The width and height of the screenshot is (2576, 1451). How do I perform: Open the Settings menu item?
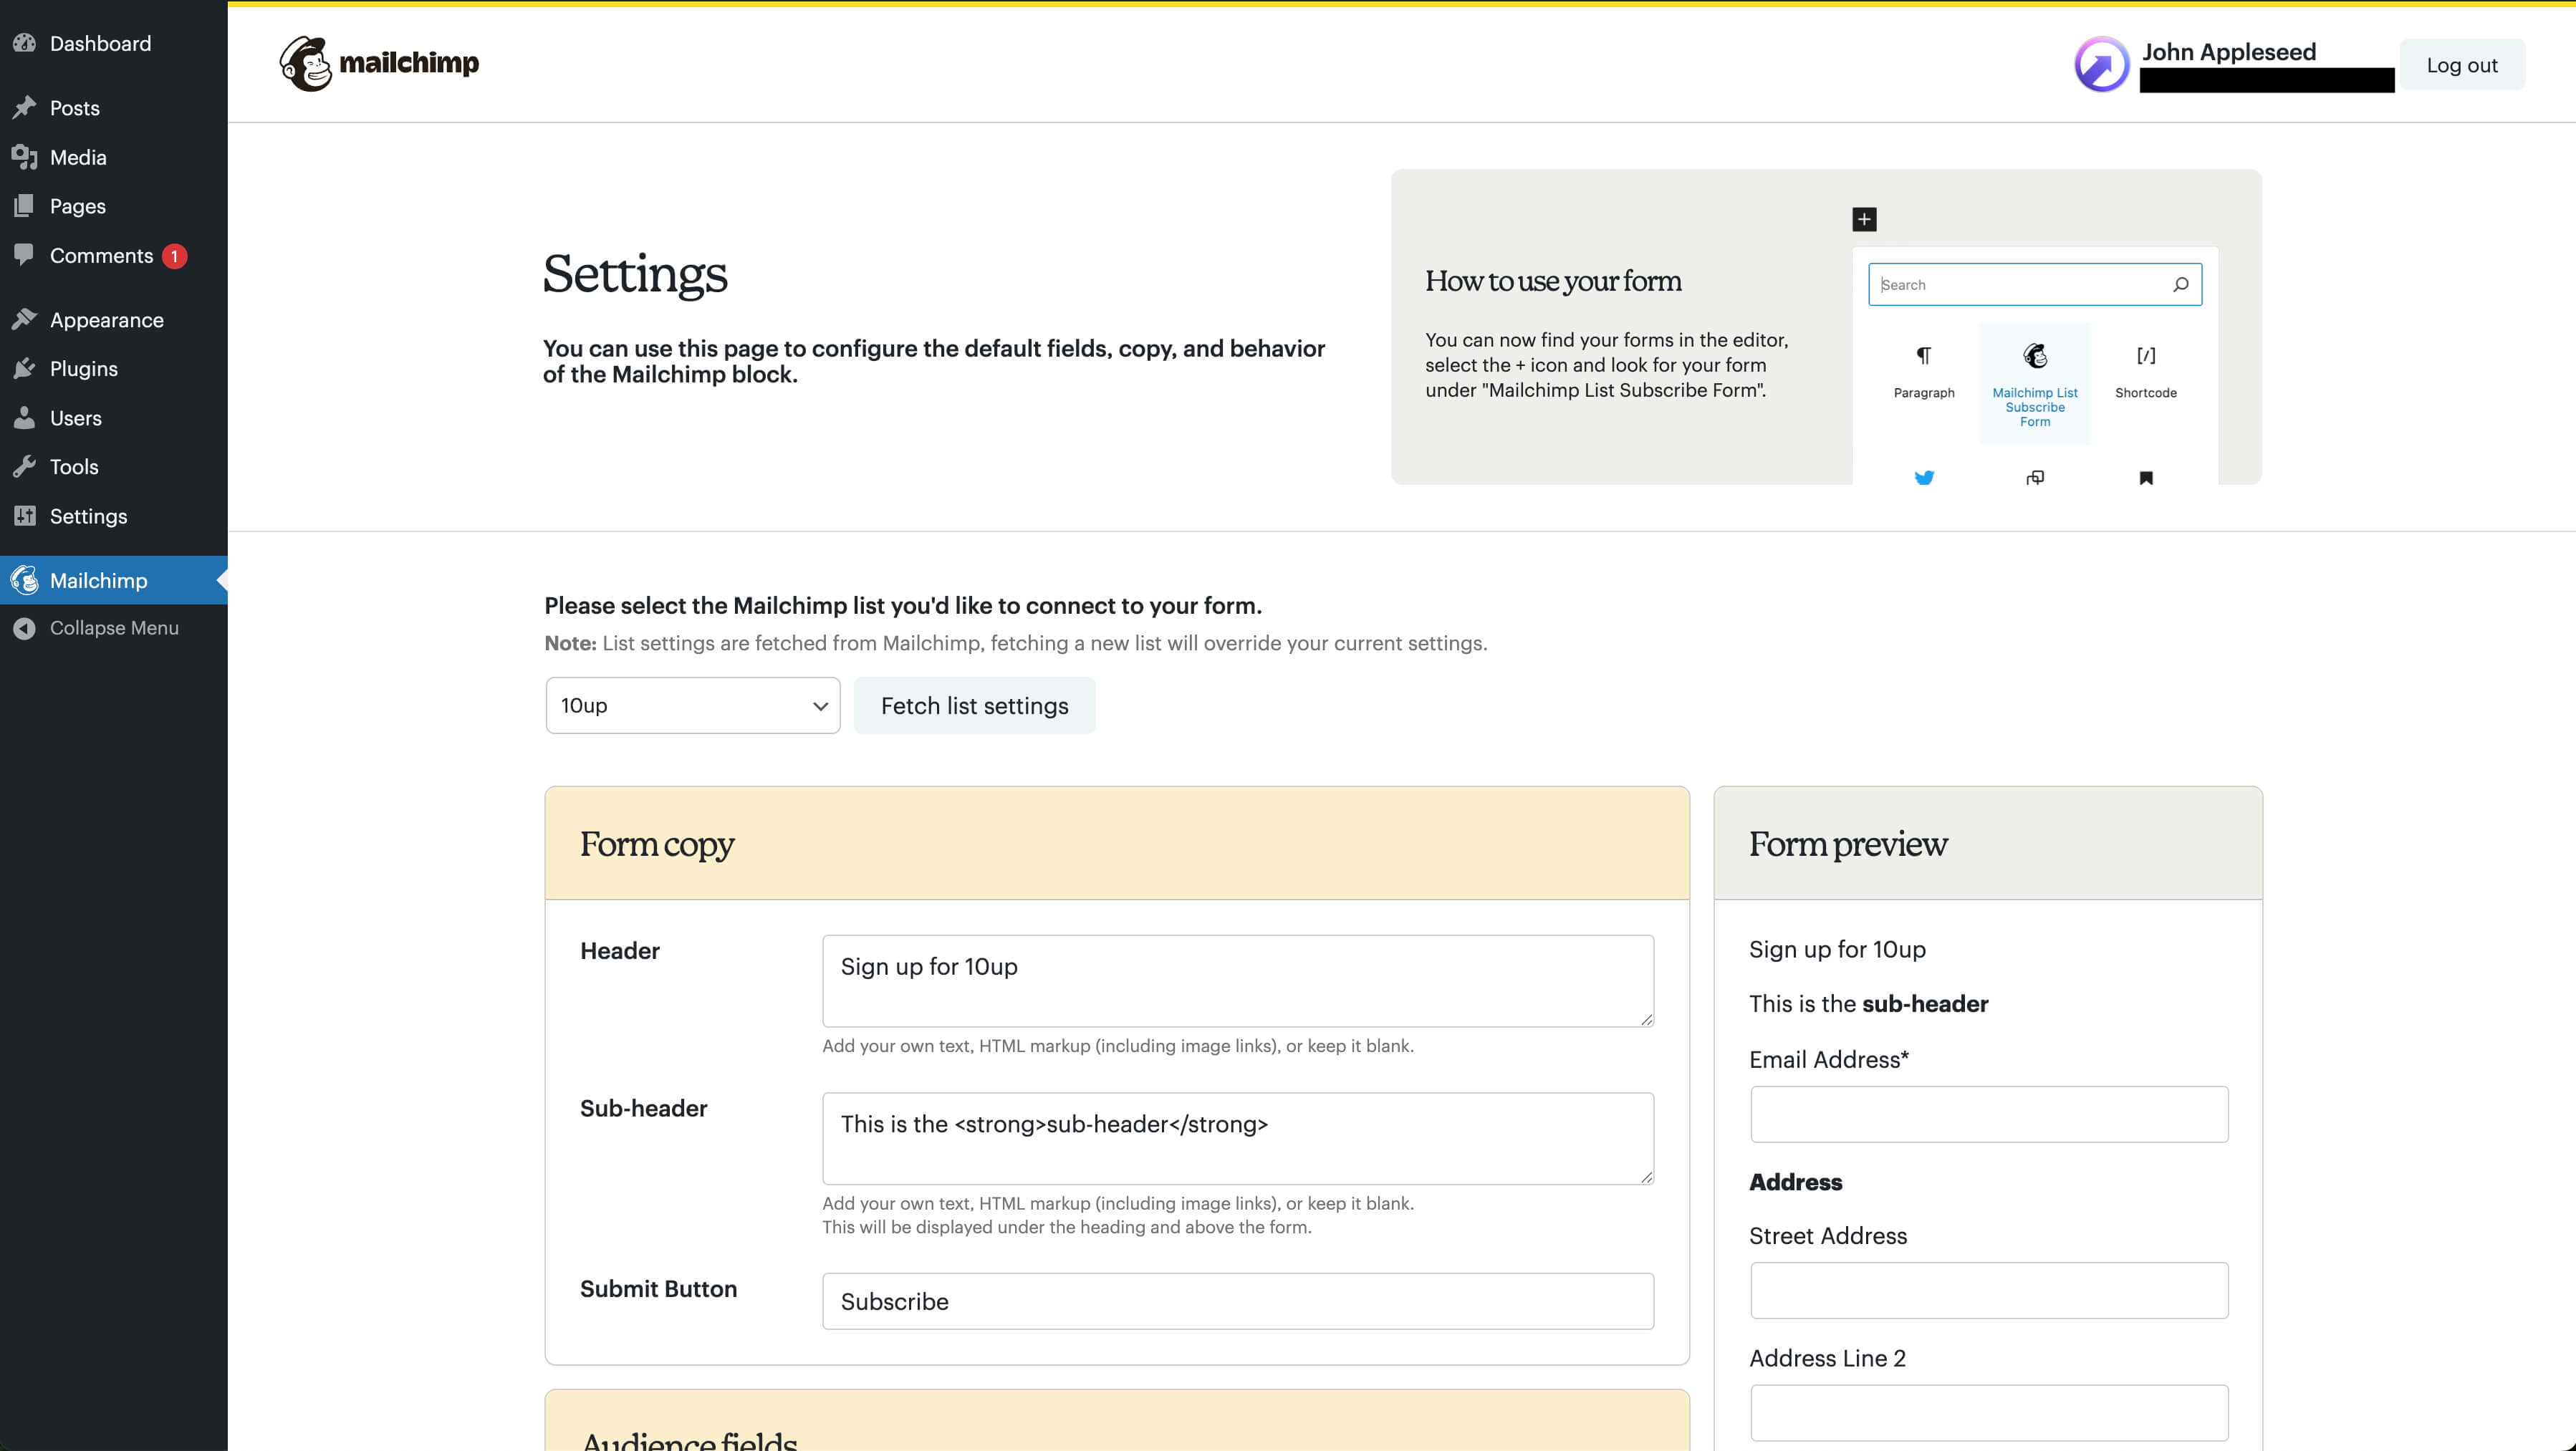tap(114, 516)
